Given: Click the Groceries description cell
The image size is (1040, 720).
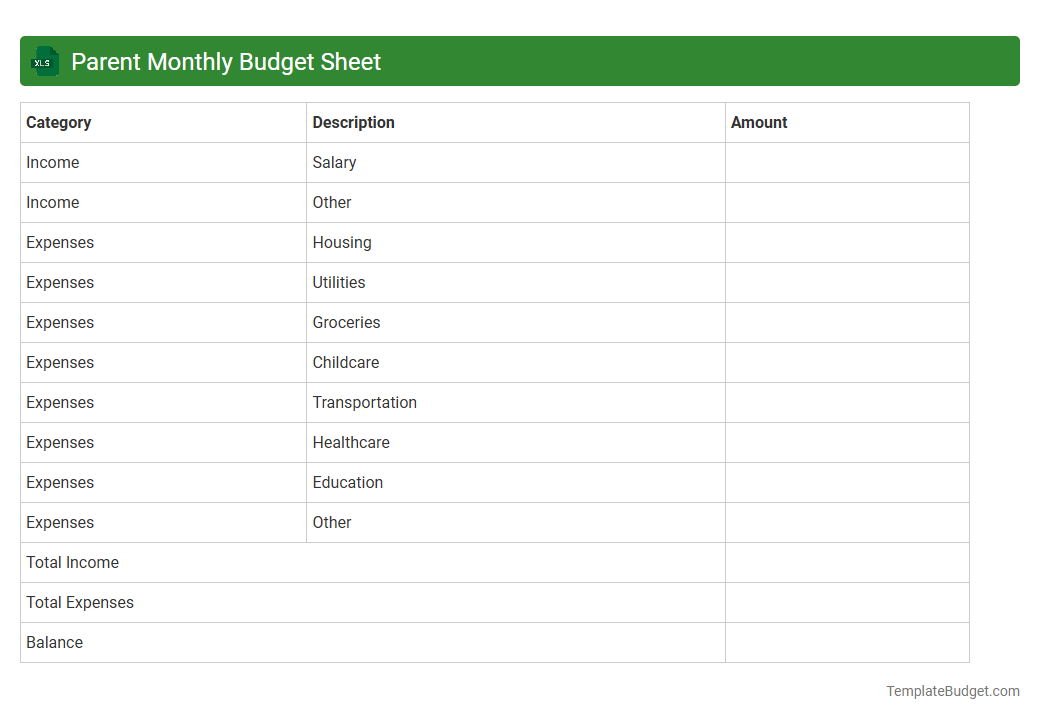Looking at the screenshot, I should pyautogui.click(x=346, y=322).
